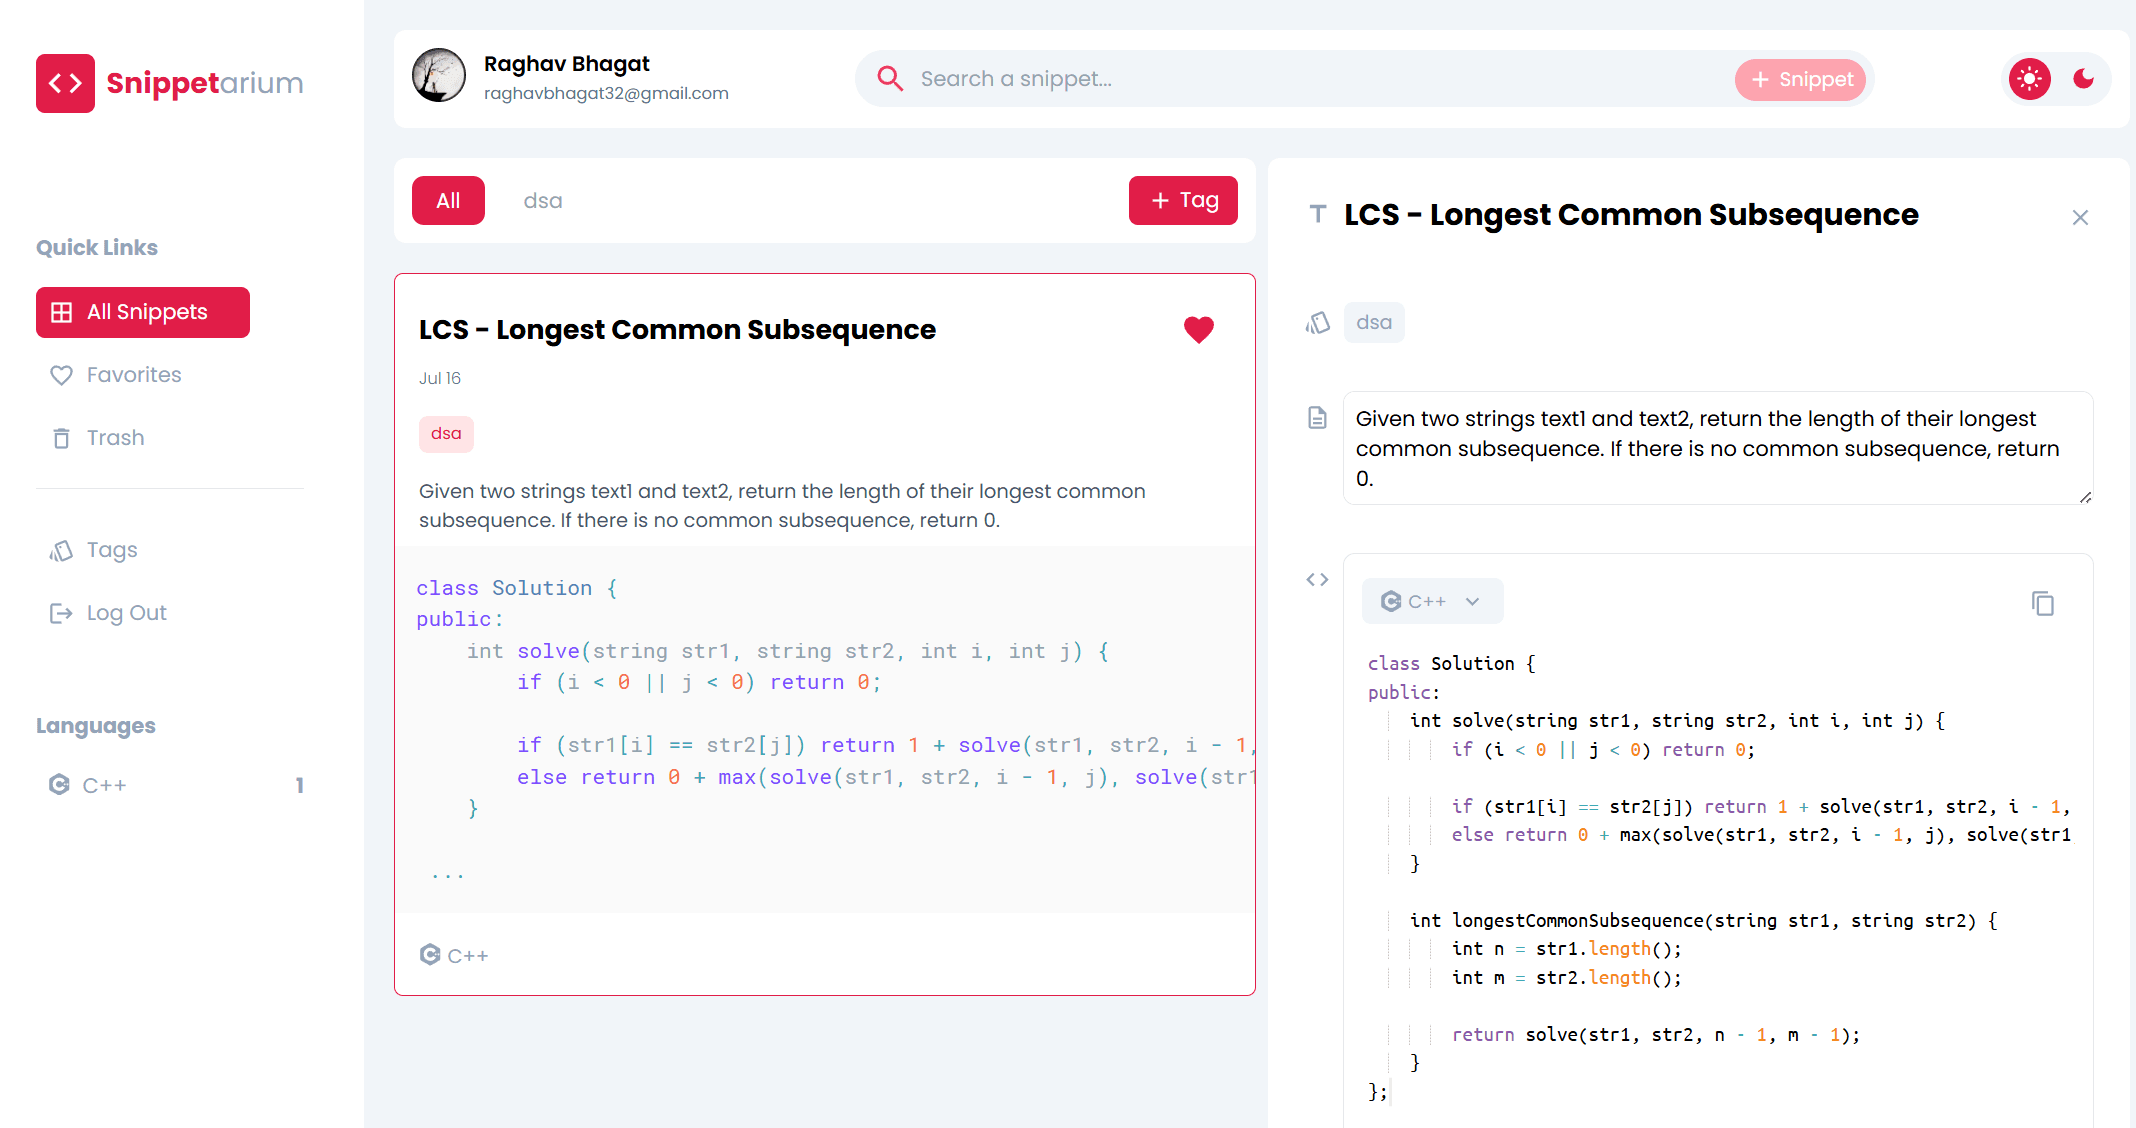This screenshot has height=1128, width=2136.
Task: Open the C++ language dropdown
Action: click(x=1431, y=601)
